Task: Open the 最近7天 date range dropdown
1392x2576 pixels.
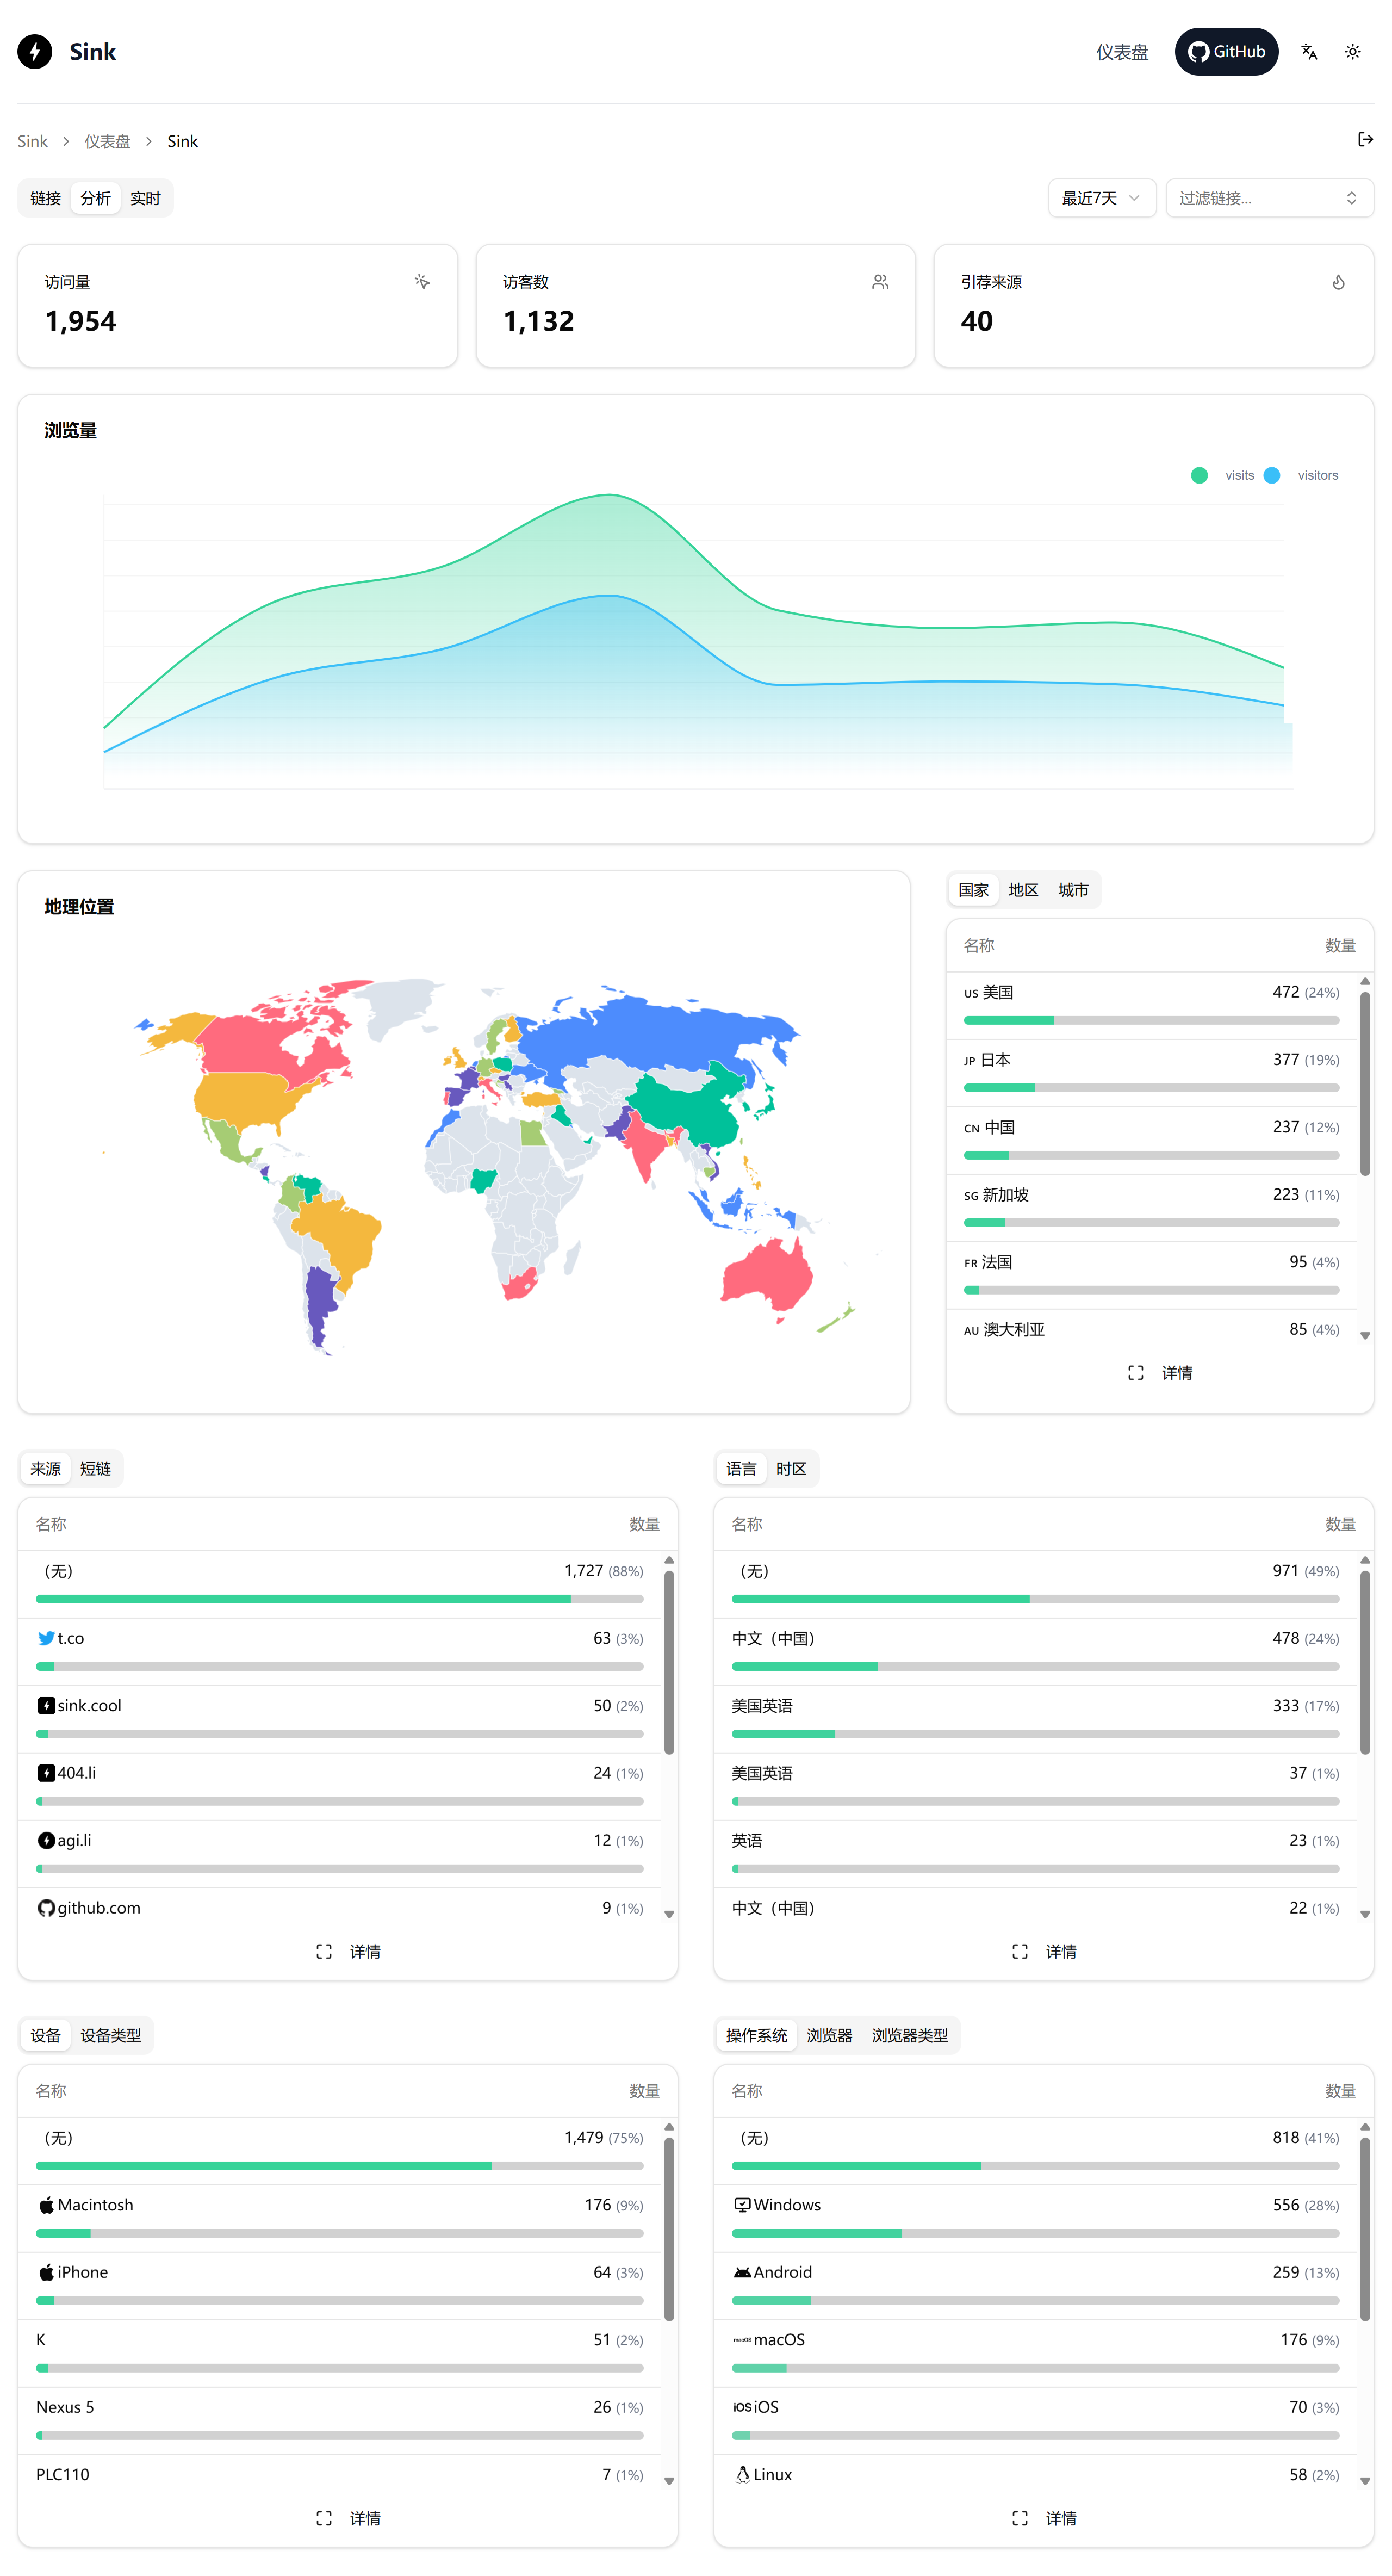Action: click(1100, 198)
